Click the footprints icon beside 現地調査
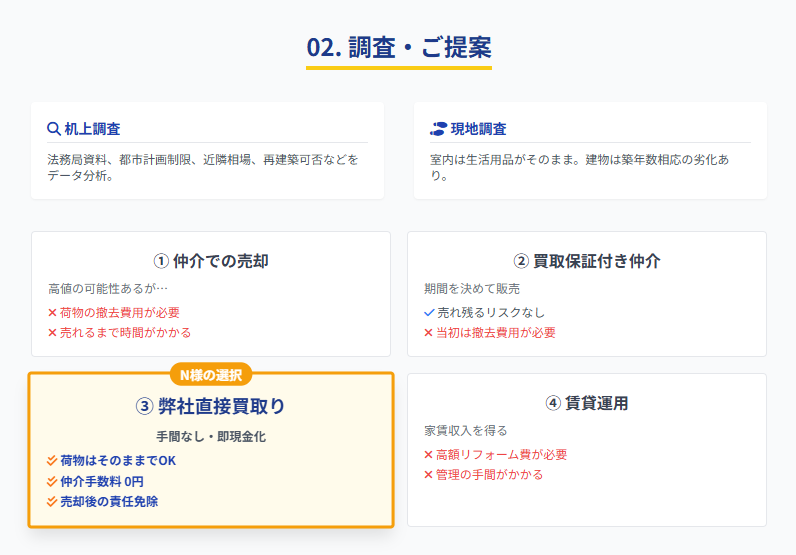The width and height of the screenshot is (796, 555). pos(438,129)
